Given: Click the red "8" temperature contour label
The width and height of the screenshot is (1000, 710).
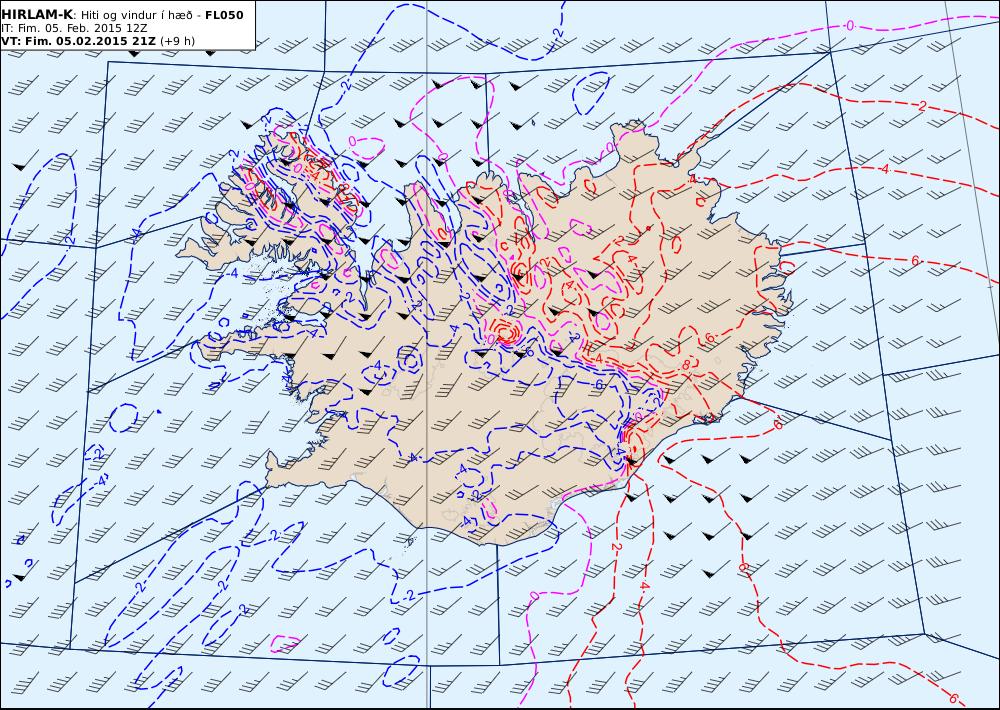Looking at the screenshot, I should (686, 366).
